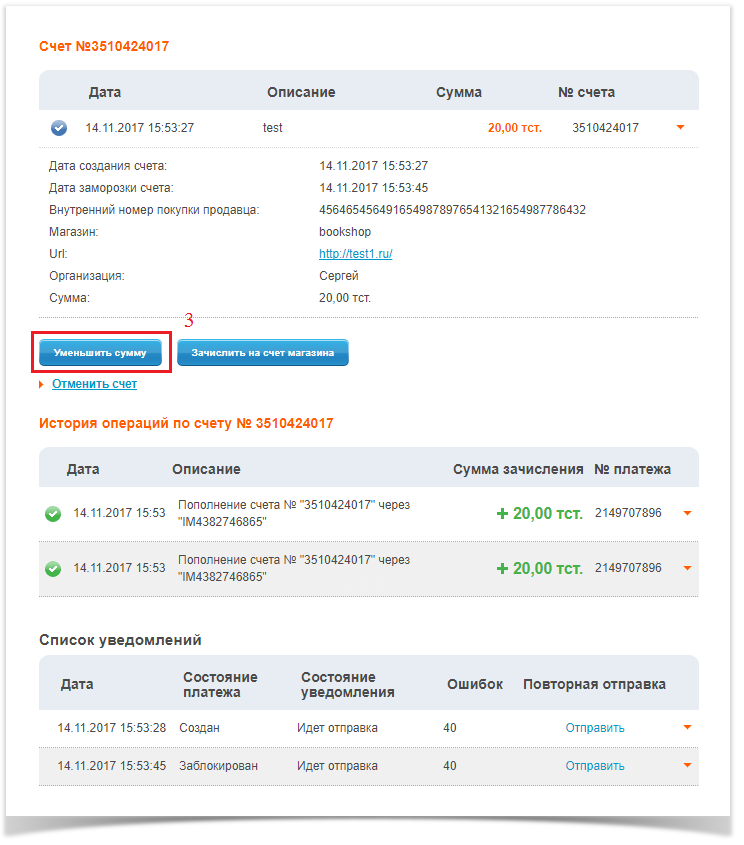
Task: Click green checkmark in second operation row
Action: (x=53, y=568)
